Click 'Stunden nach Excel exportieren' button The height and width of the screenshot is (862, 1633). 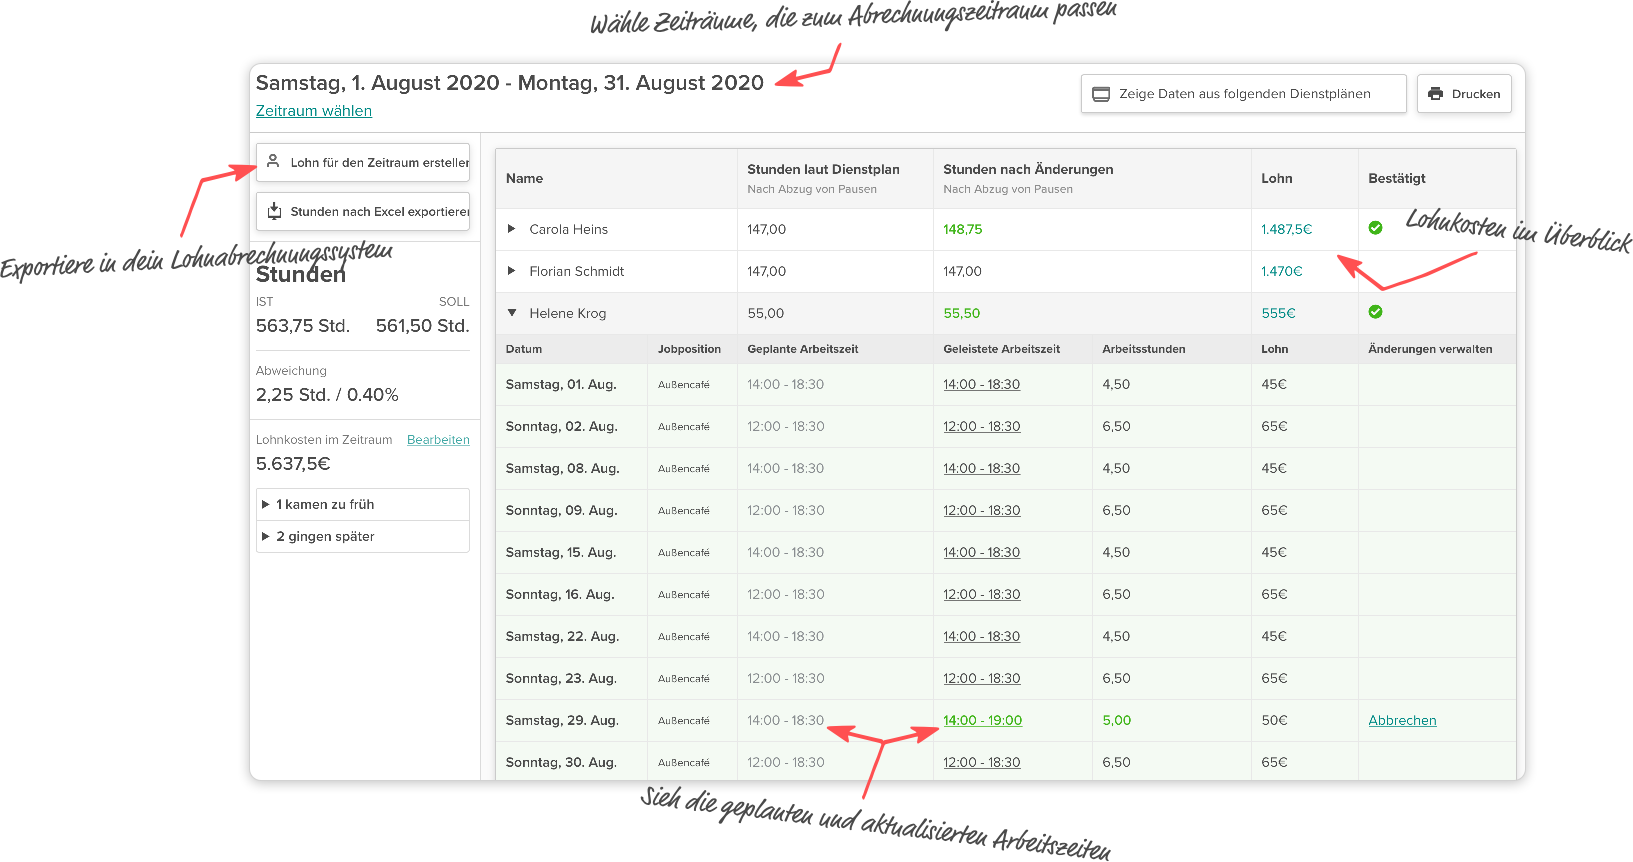pyautogui.click(x=363, y=211)
